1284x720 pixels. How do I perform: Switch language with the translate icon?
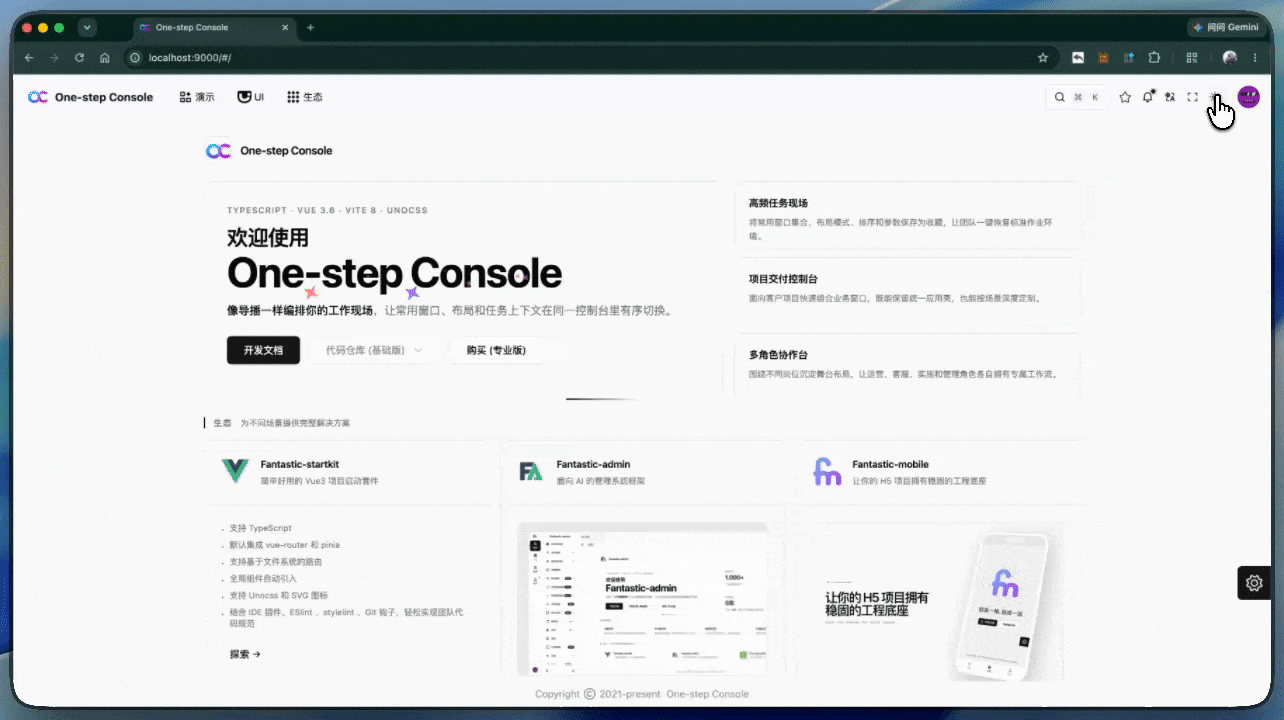(1170, 97)
